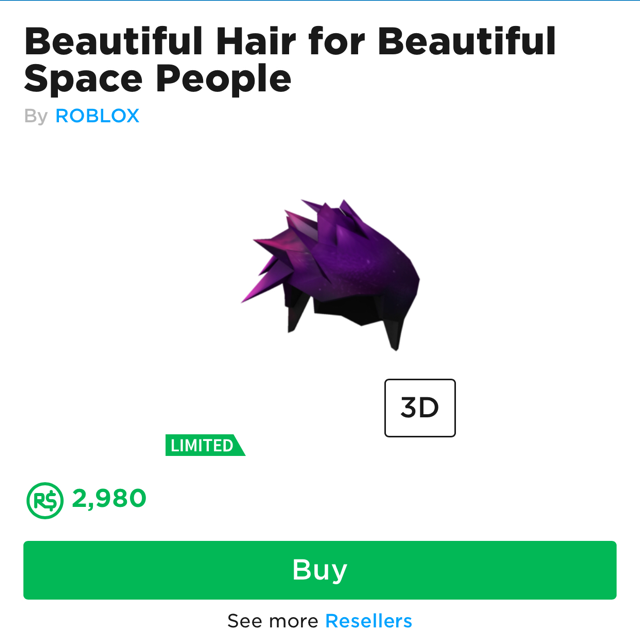The image size is (640, 640).
Task: Click the green Robux currency icon
Action: (x=45, y=500)
